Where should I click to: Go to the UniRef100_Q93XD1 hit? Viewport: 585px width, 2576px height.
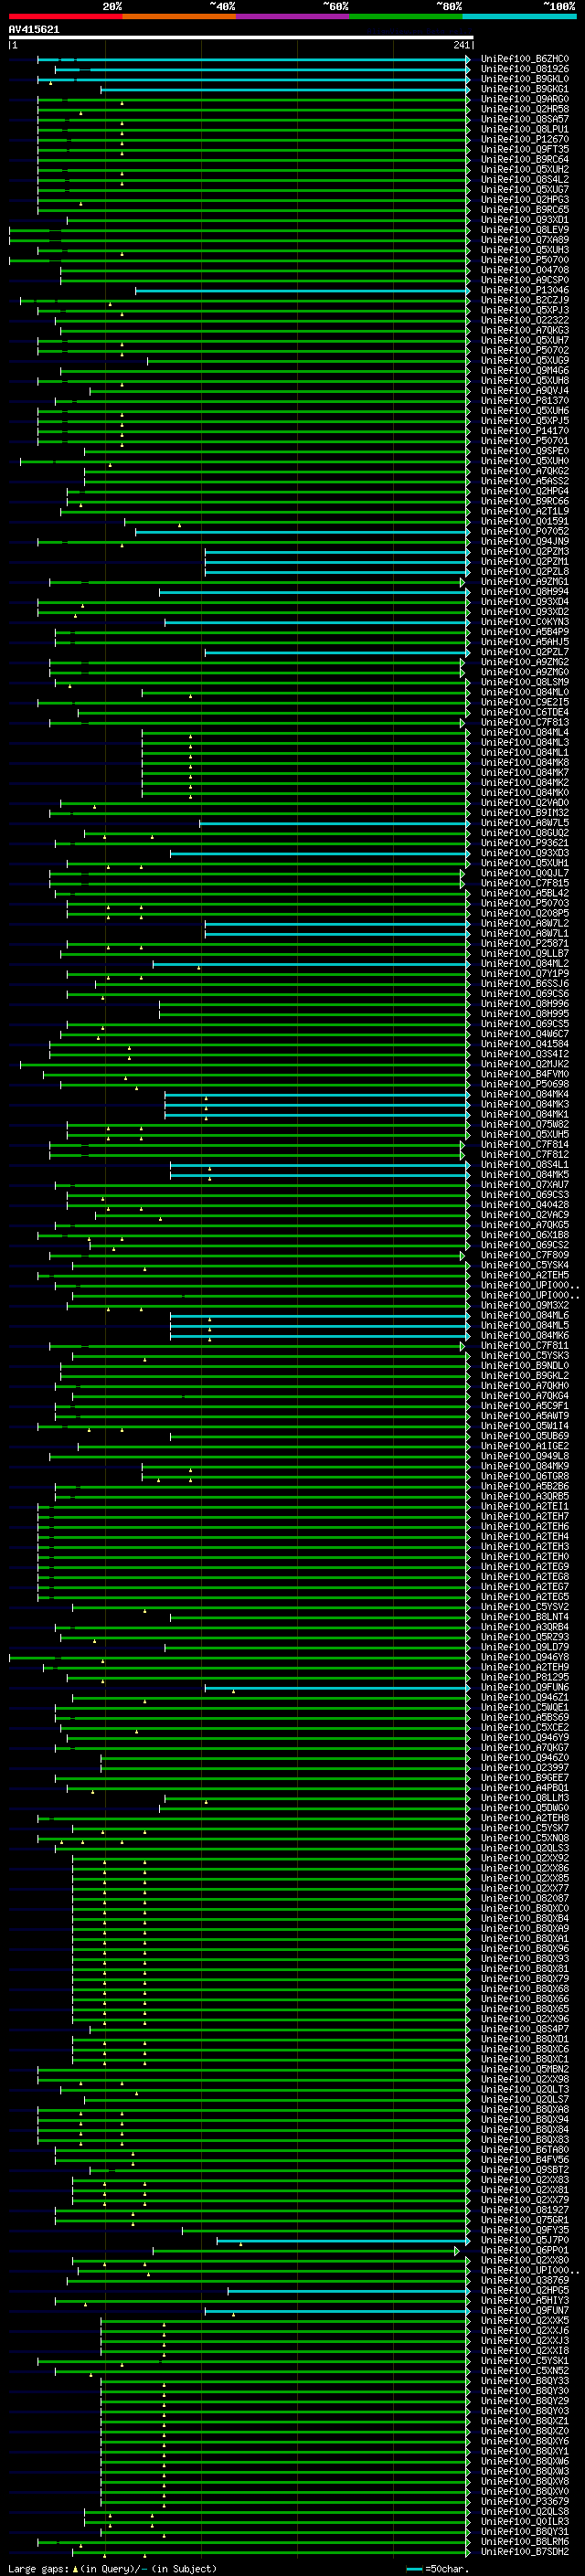click(524, 220)
